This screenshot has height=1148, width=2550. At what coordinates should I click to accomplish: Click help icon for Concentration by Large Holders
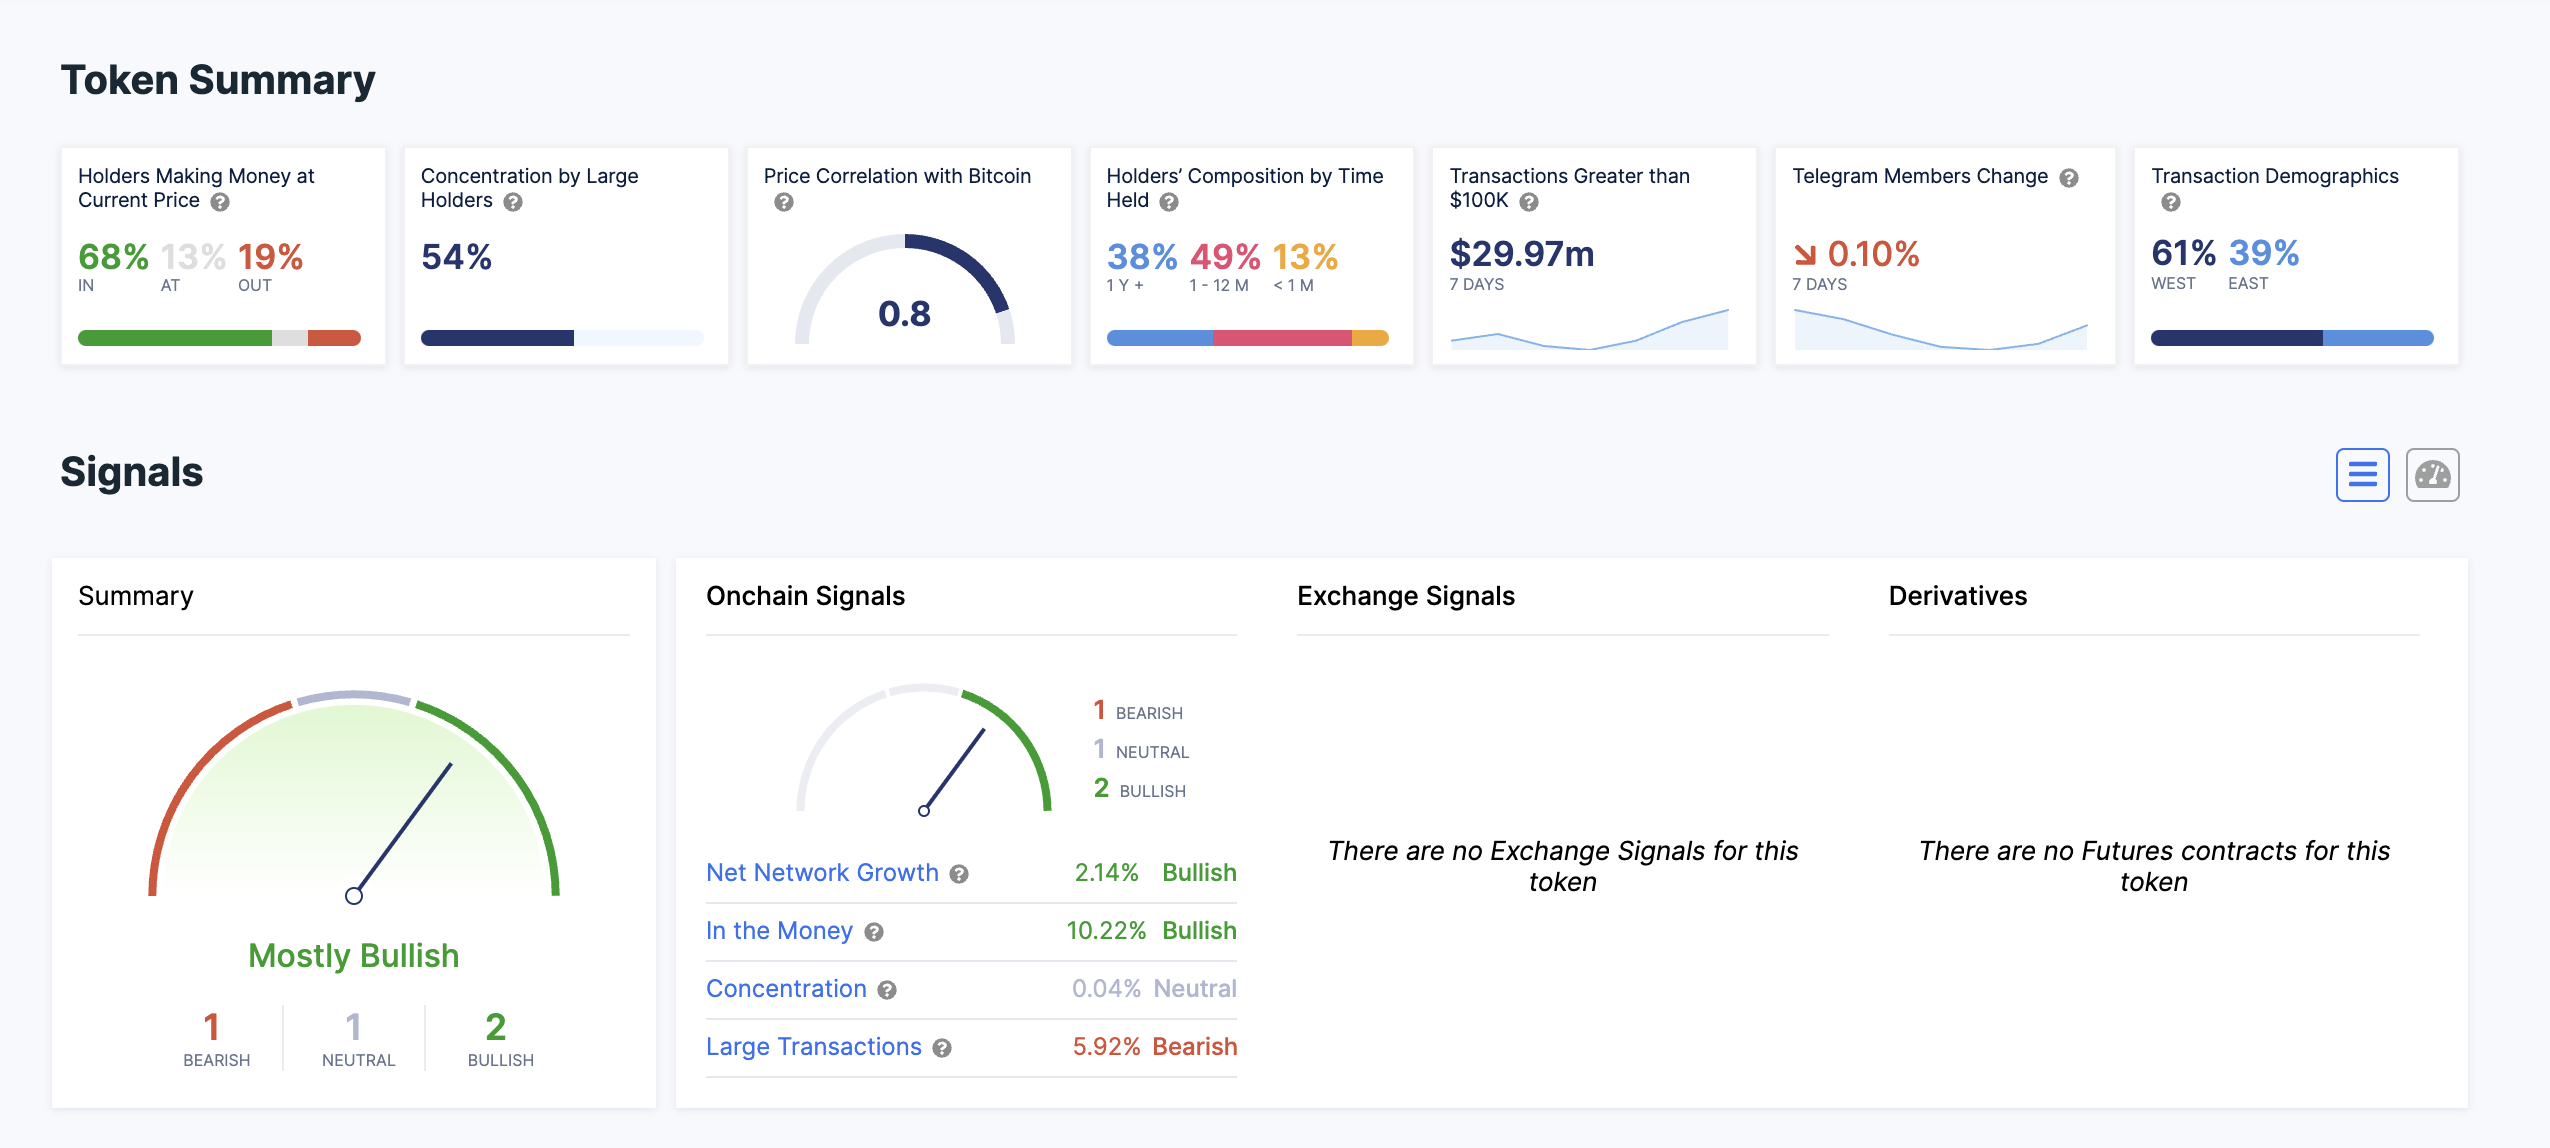(x=513, y=202)
